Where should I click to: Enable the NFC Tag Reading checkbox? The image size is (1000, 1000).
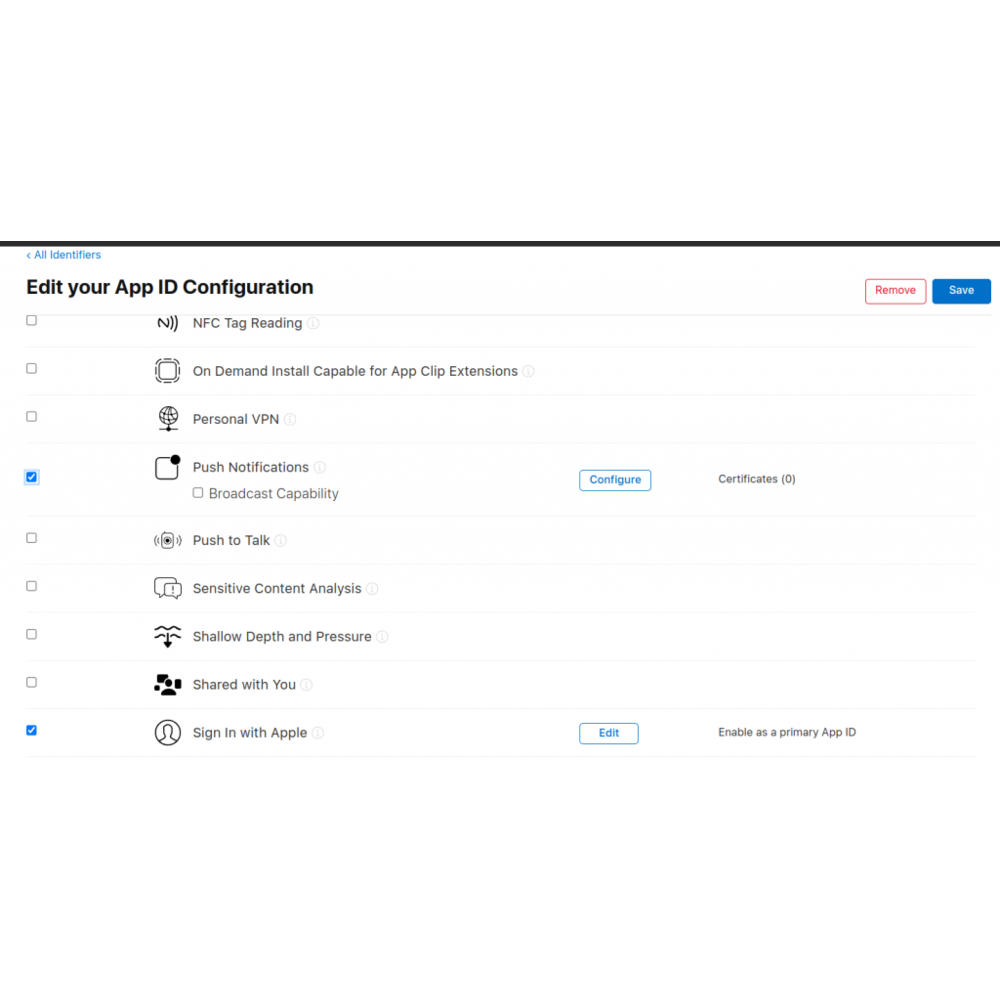pos(31,321)
